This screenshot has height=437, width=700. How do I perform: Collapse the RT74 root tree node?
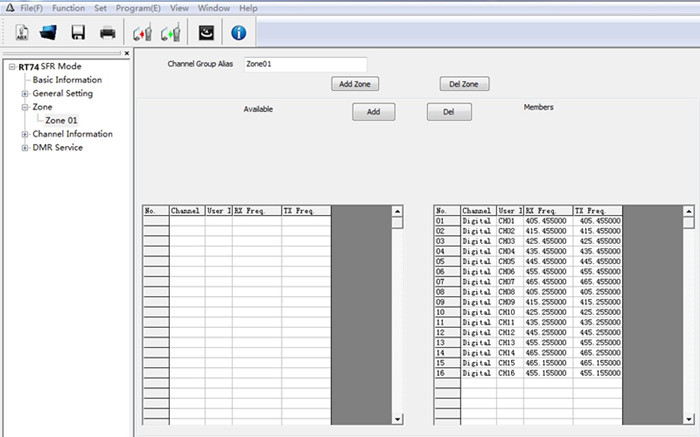click(x=12, y=67)
